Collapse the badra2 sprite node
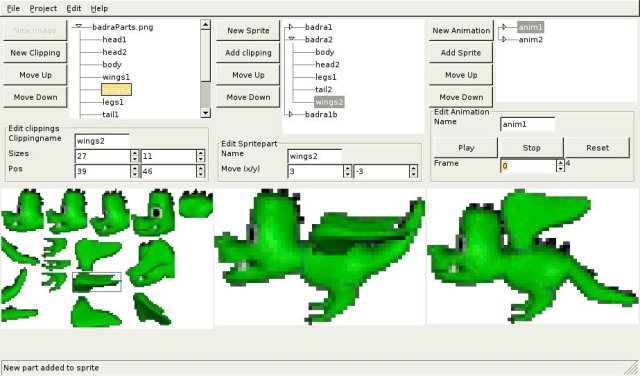640x376 pixels. coord(291,39)
